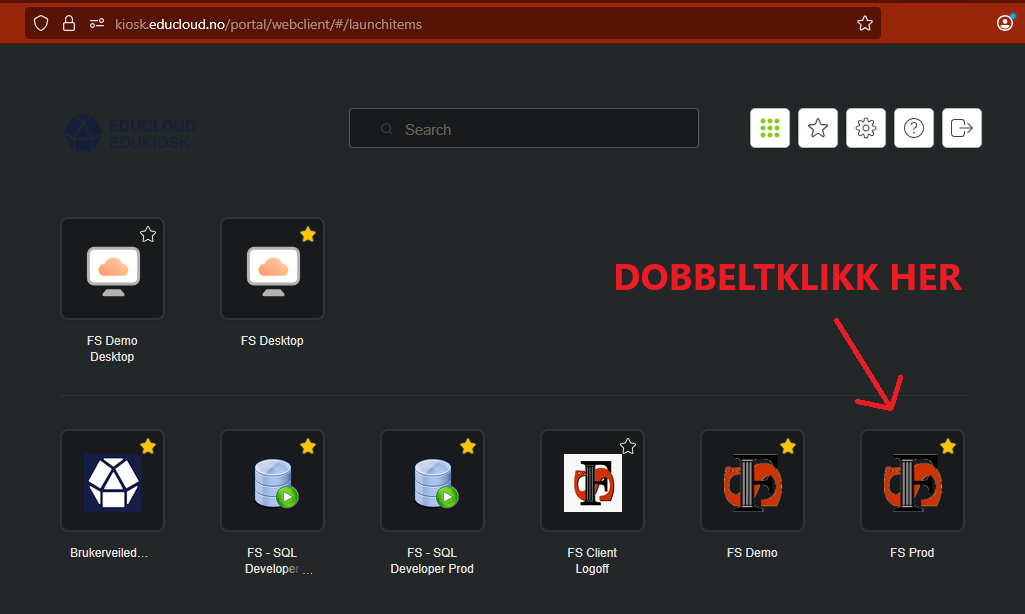Remove FS Prod favorite star
Viewport: 1025px width, 614px height.
pos(948,446)
